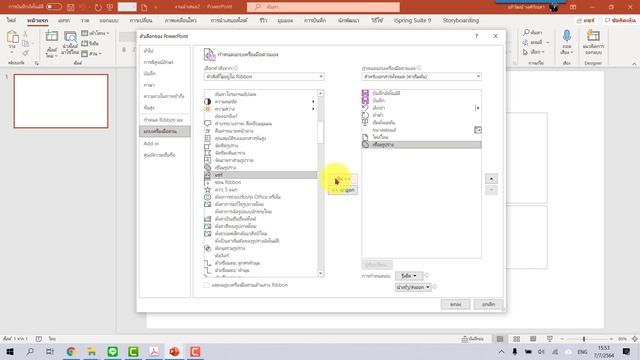Click Cancel button in options dialog
Image resolution: width=640 pixels, height=360 pixels.
488,304
